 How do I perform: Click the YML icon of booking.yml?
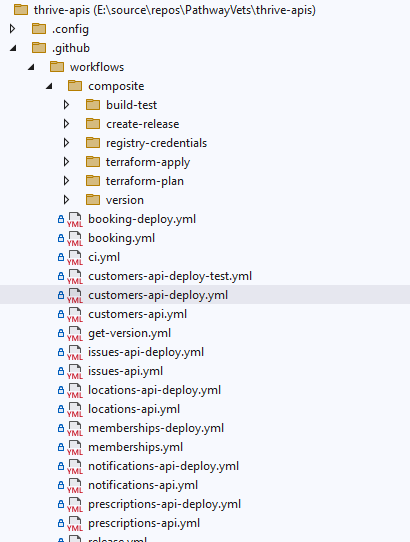point(75,239)
